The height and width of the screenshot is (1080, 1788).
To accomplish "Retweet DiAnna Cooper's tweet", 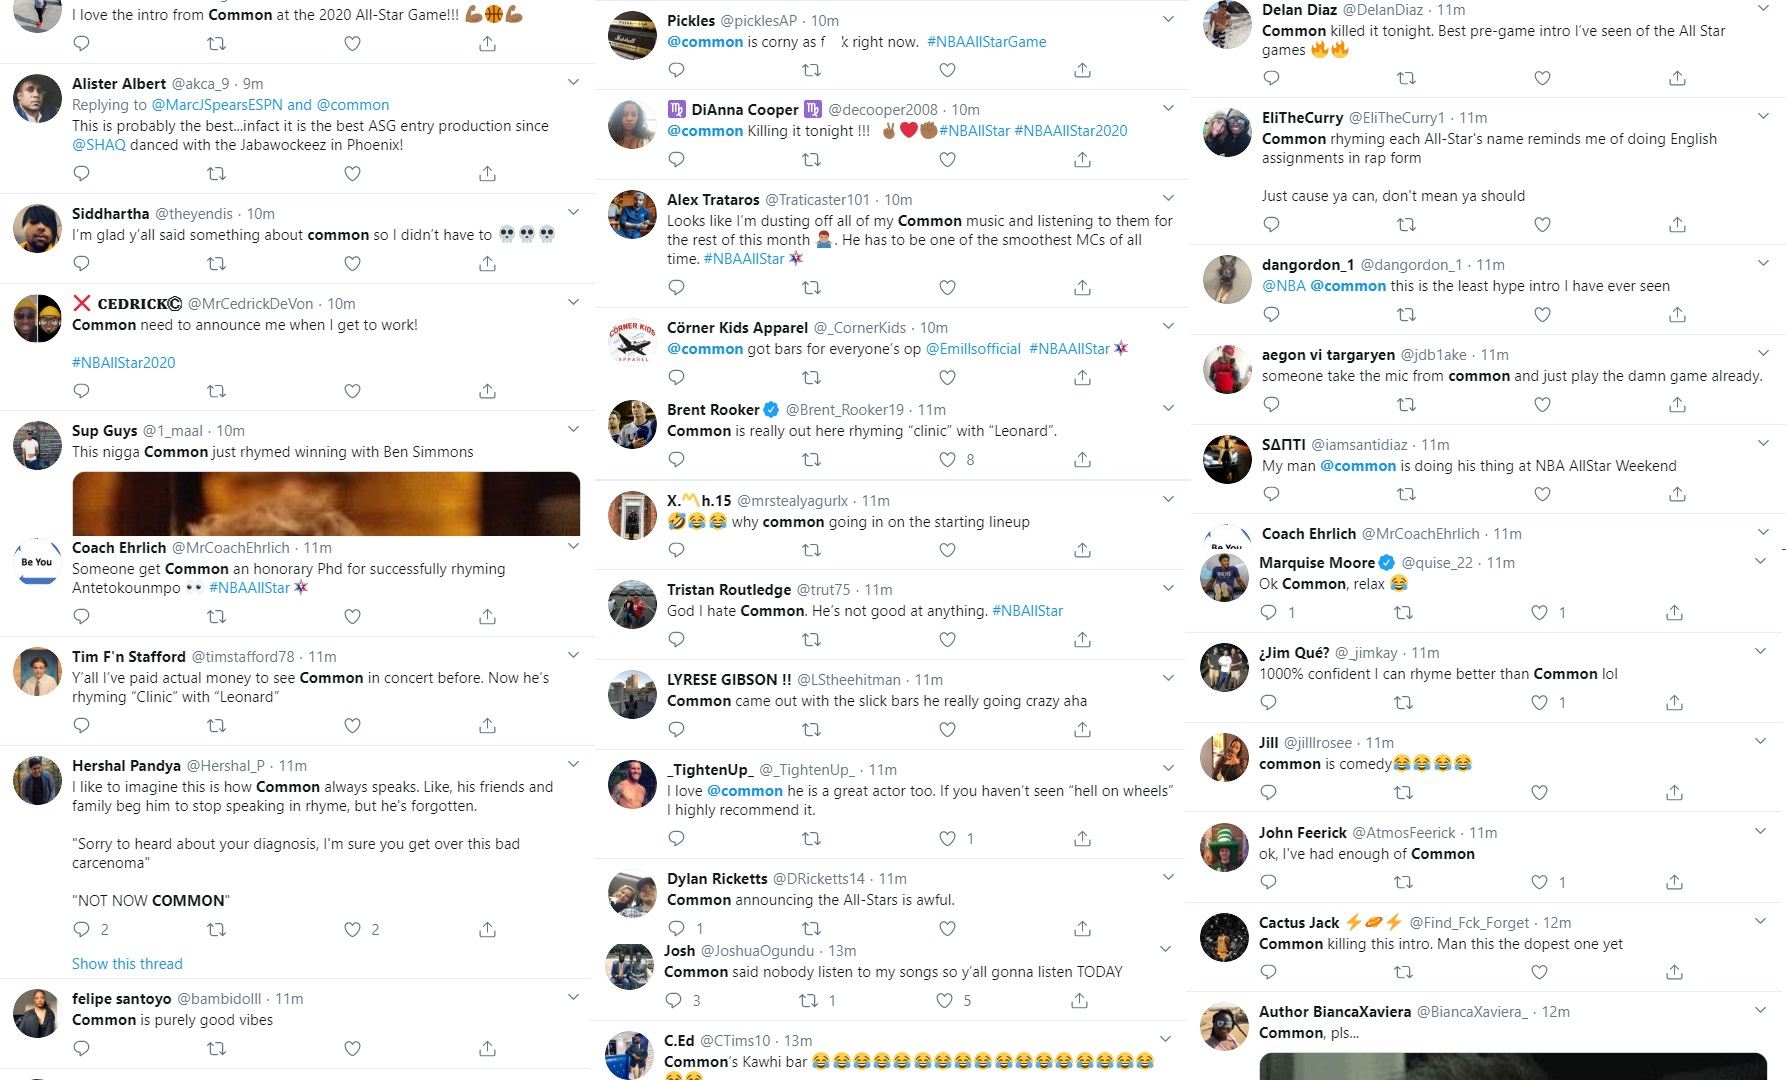I will coord(811,160).
